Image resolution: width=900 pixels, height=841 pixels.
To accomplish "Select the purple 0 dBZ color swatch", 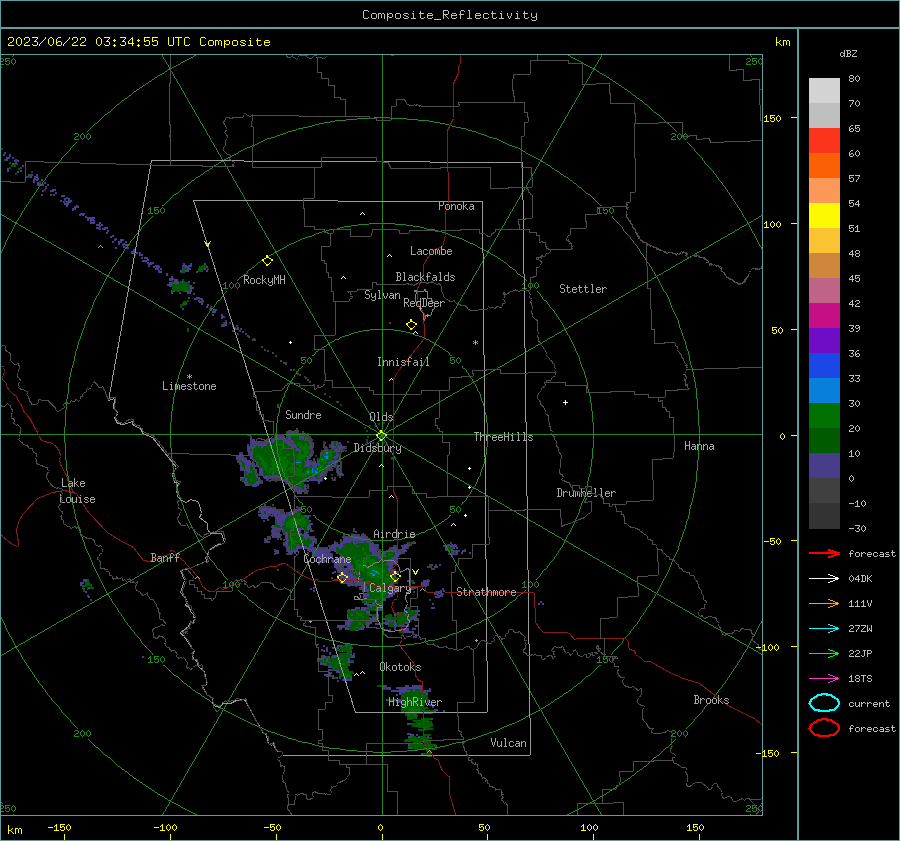I will click(x=824, y=465).
